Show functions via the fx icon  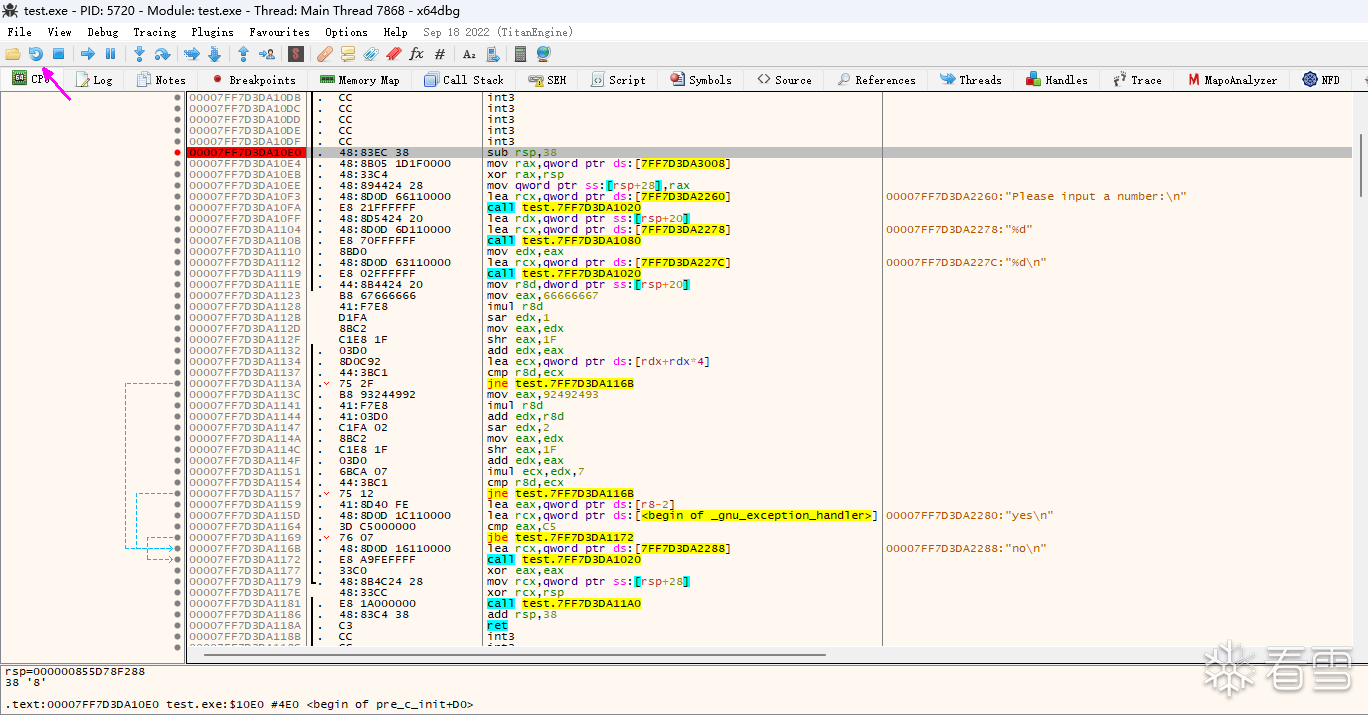[x=416, y=54]
